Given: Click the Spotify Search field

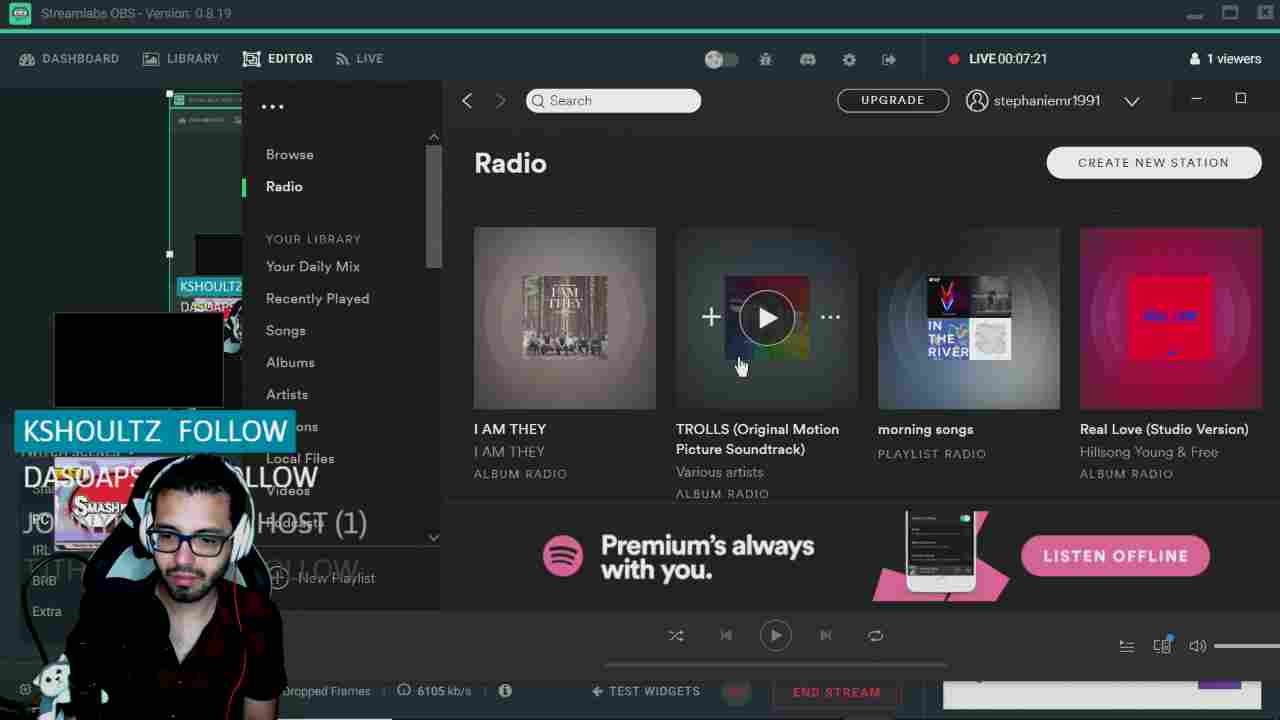Looking at the screenshot, I should [x=613, y=100].
